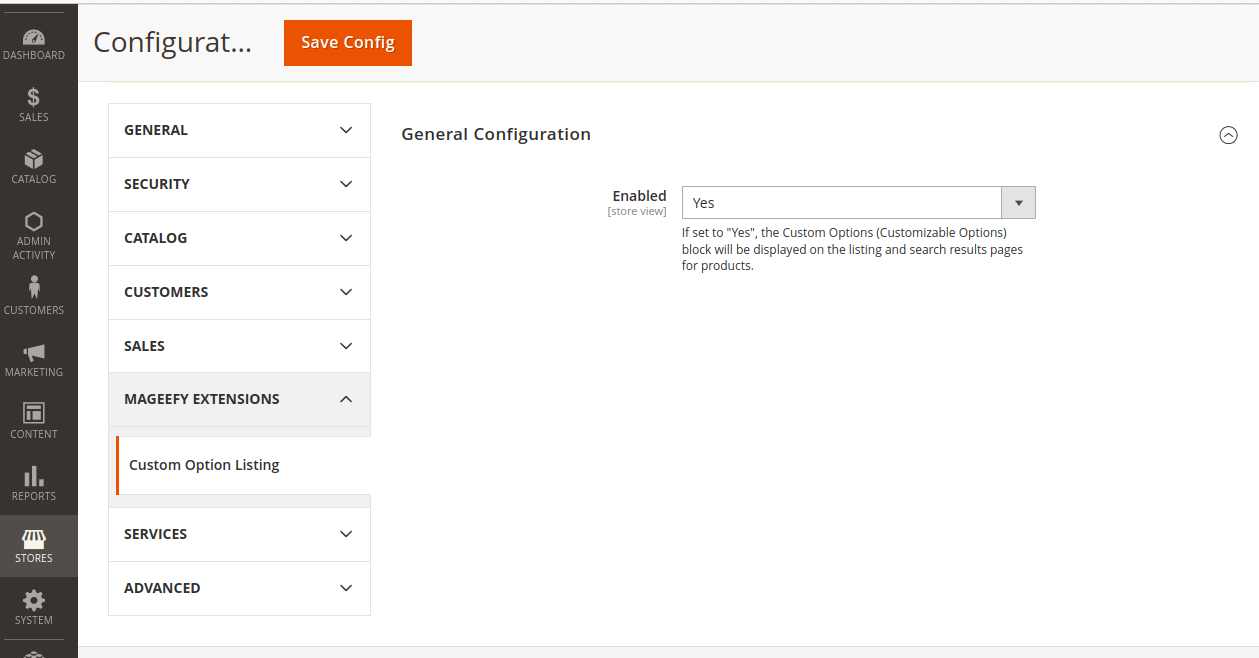Select Custom Option Listing item
Image resolution: width=1259 pixels, height=658 pixels.
(x=205, y=465)
